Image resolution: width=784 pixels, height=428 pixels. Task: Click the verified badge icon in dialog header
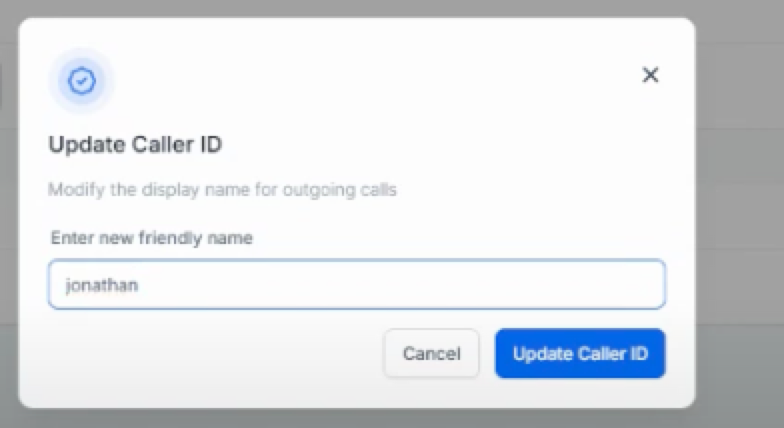(82, 81)
